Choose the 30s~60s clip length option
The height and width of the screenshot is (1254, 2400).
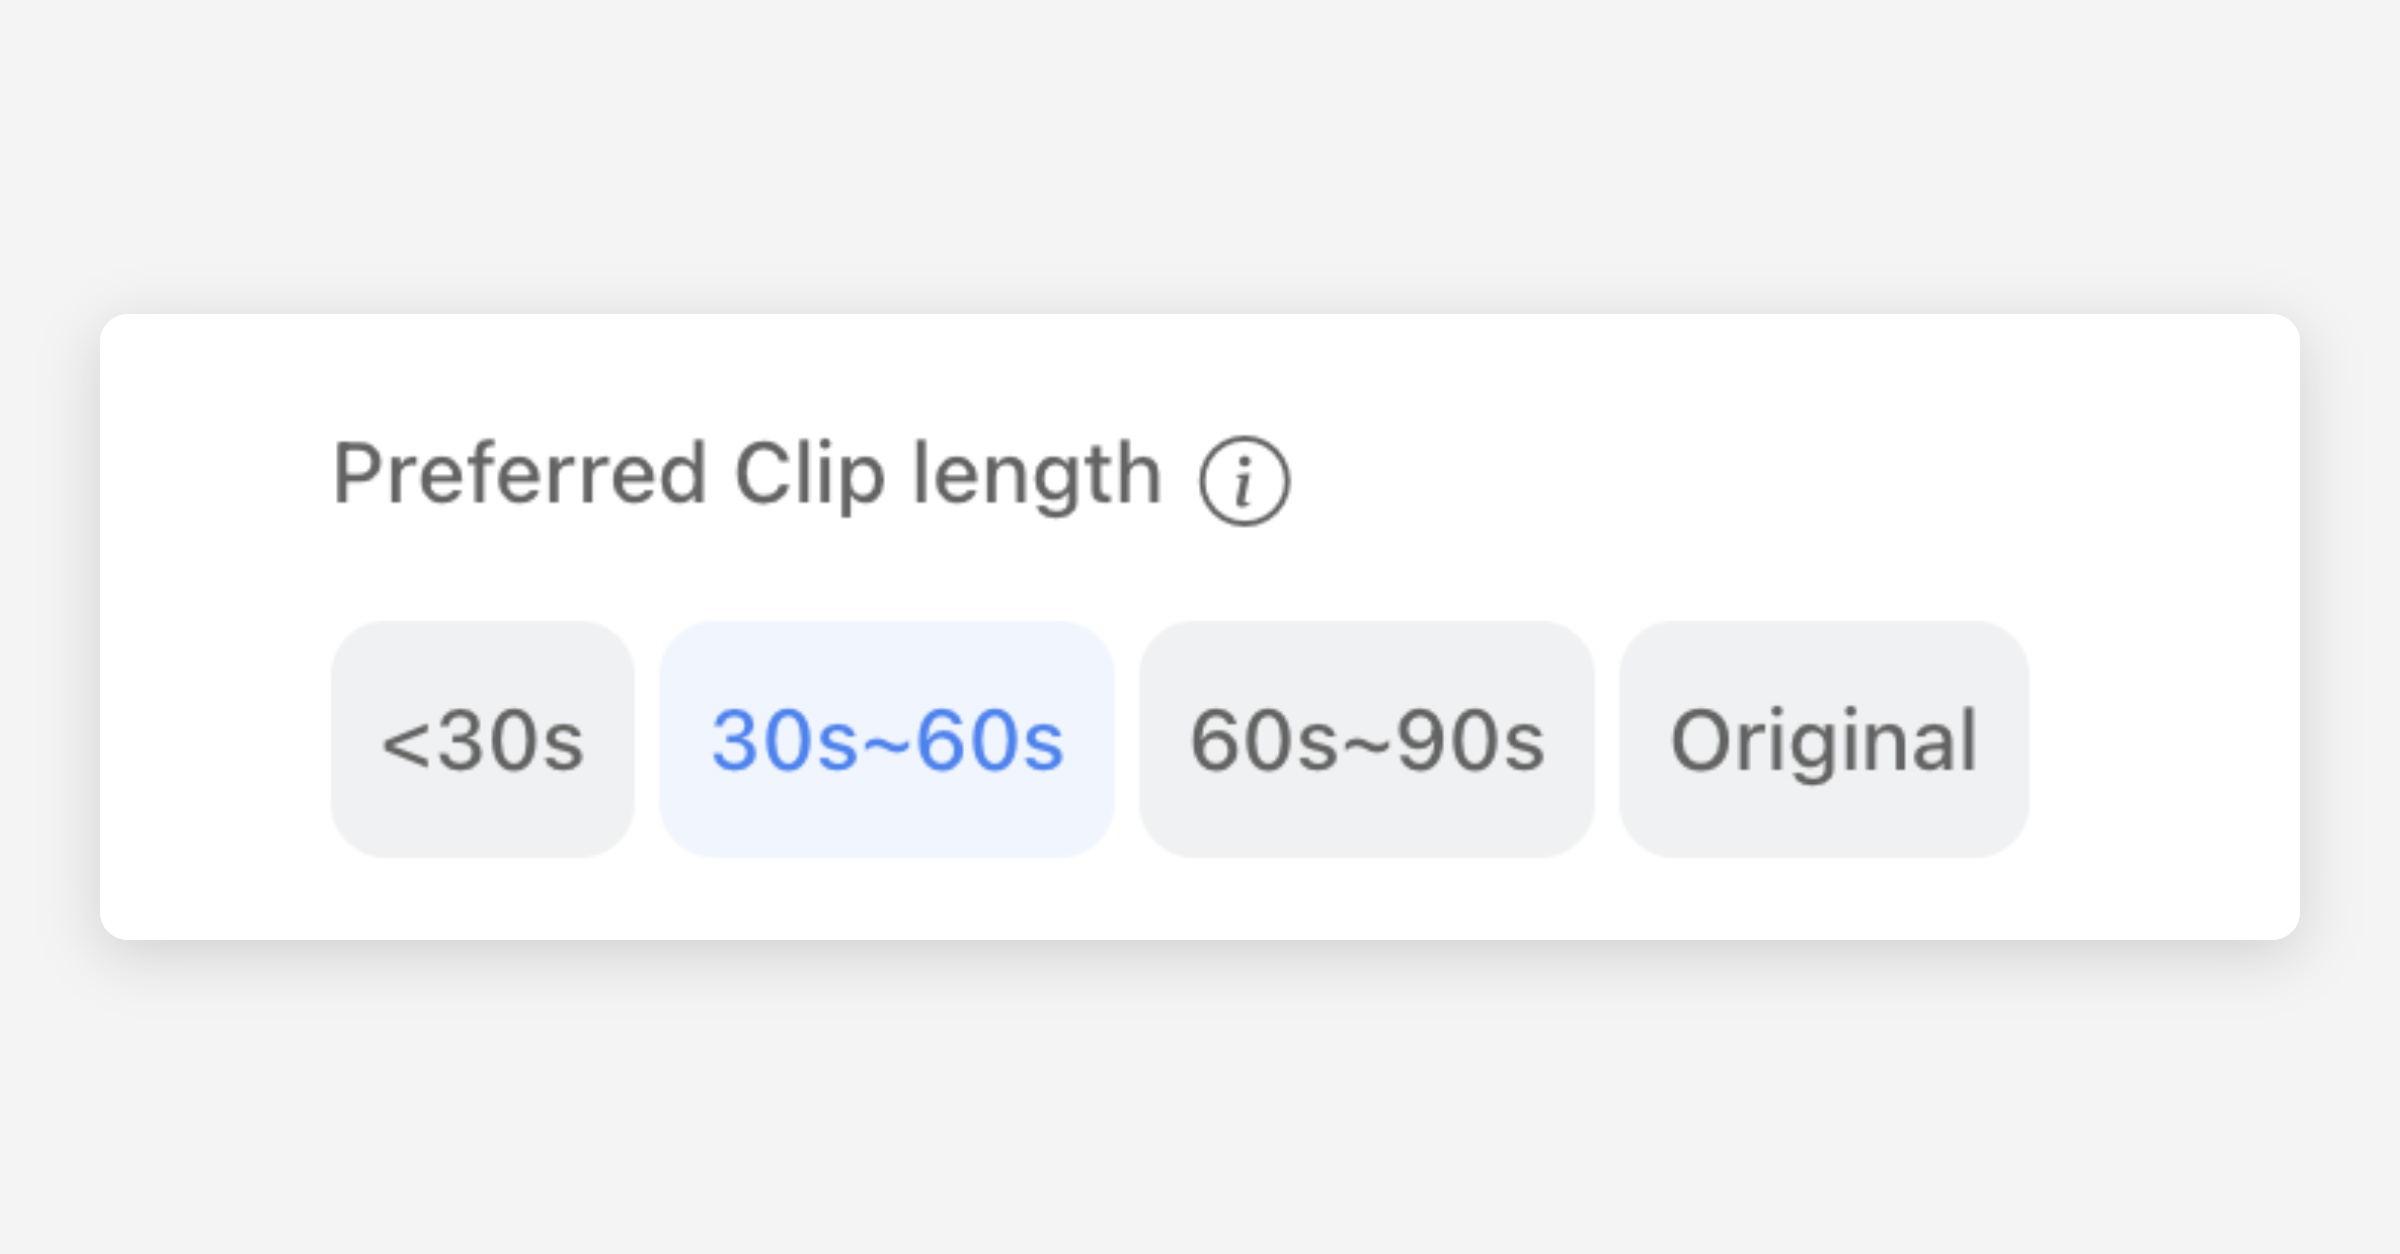(886, 739)
